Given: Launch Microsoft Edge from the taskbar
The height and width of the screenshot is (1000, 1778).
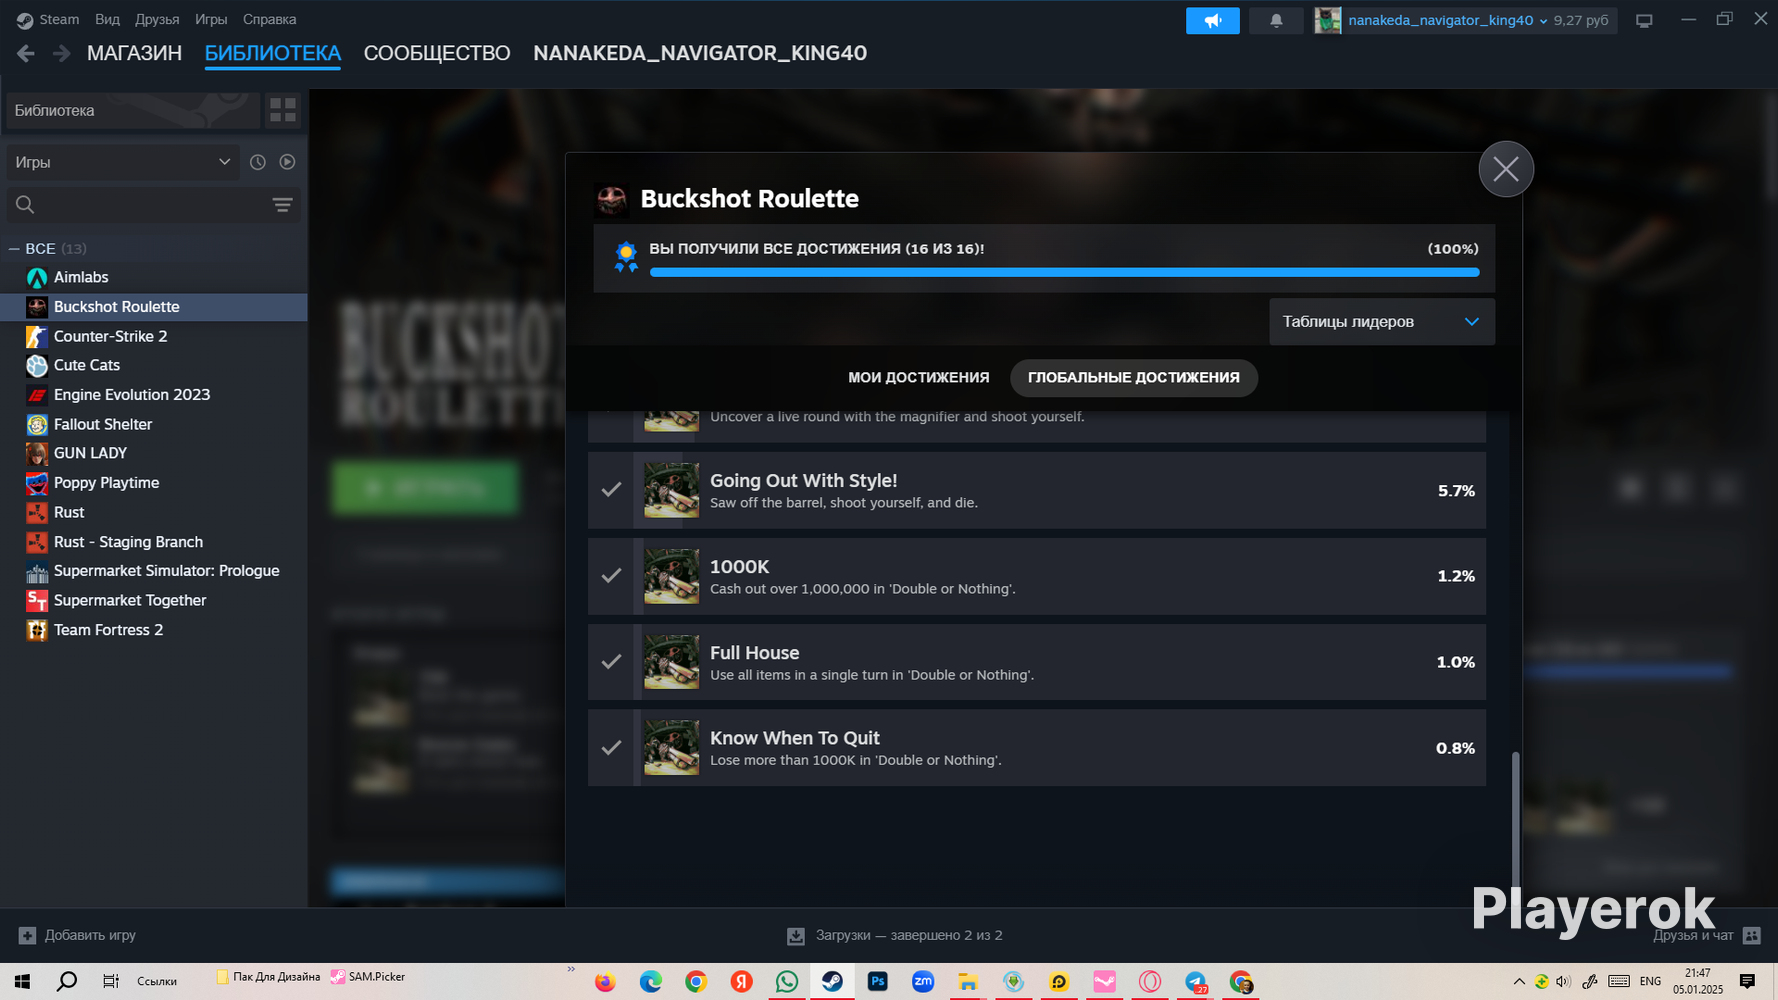Looking at the screenshot, I should tap(651, 981).
